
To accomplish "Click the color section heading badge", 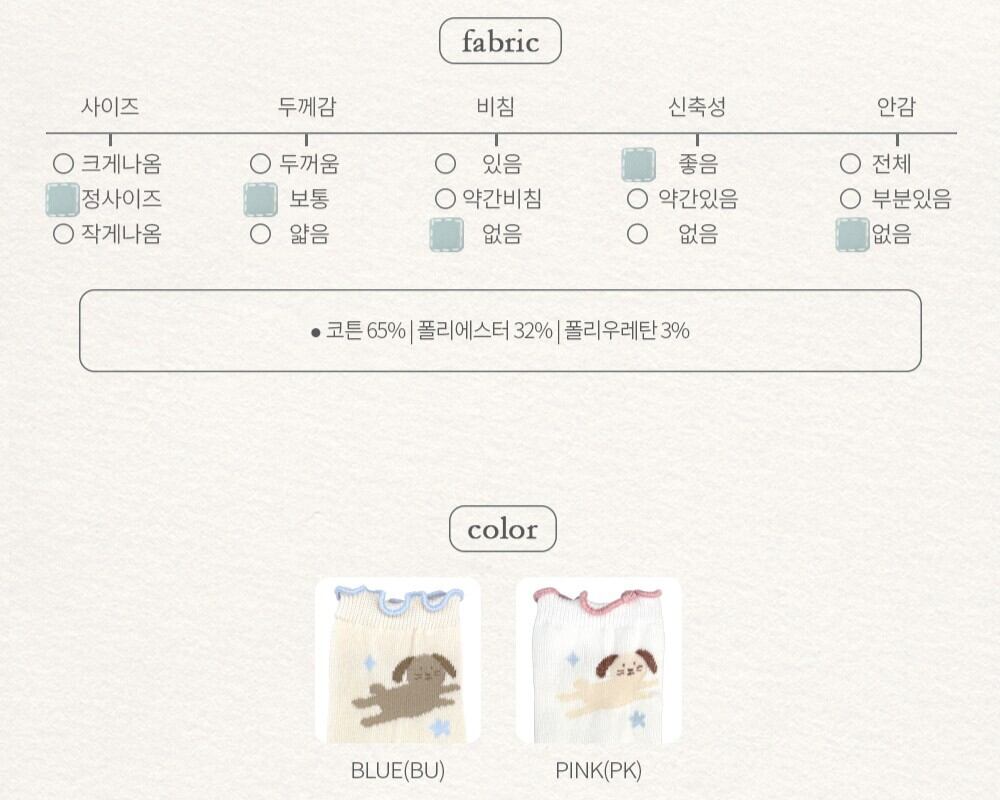I will 502,529.
